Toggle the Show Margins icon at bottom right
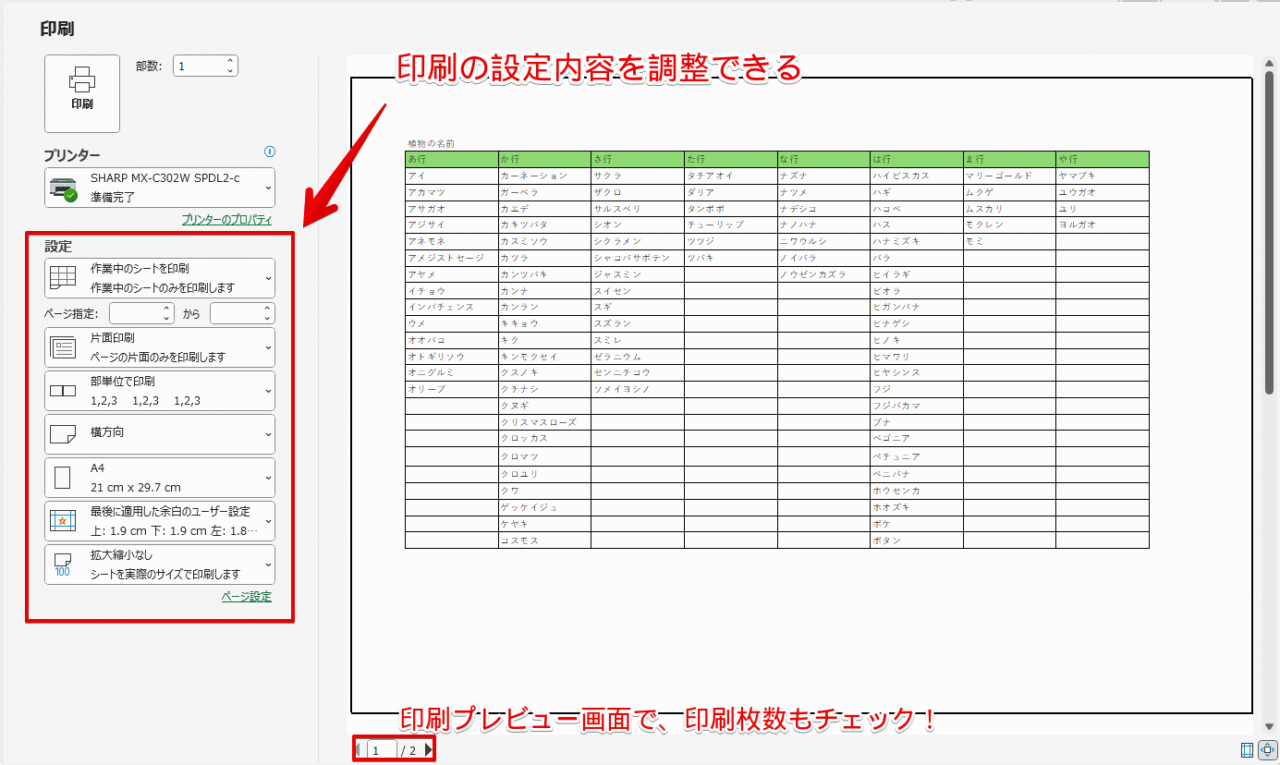Screen dimensions: 1280x765 tap(1247, 748)
